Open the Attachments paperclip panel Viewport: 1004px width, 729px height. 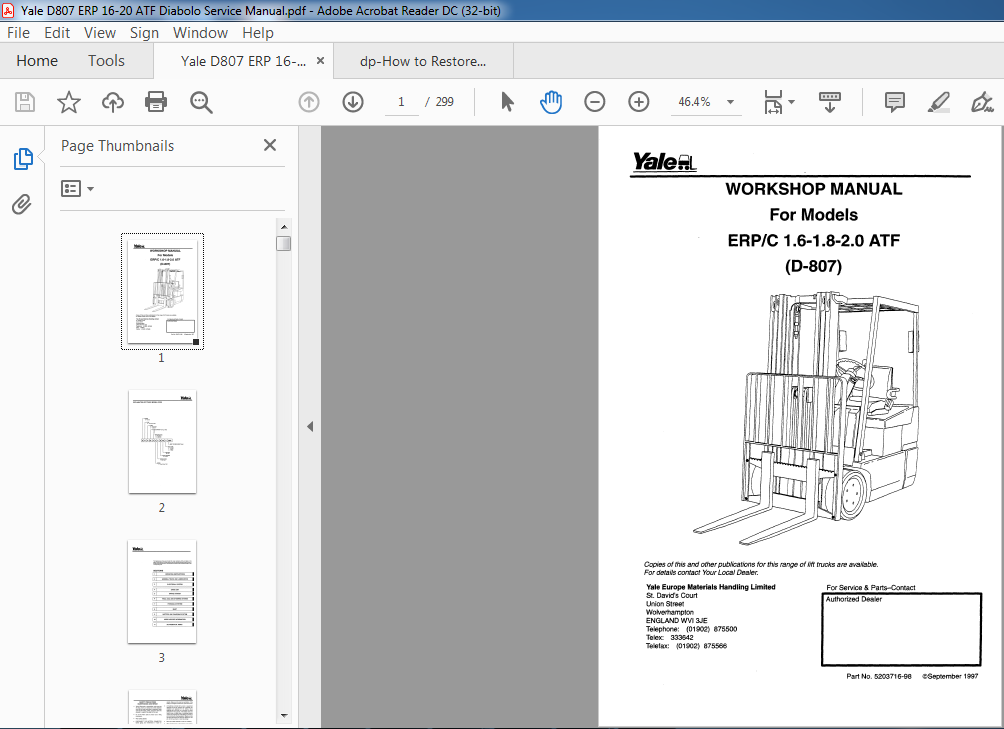pos(22,205)
